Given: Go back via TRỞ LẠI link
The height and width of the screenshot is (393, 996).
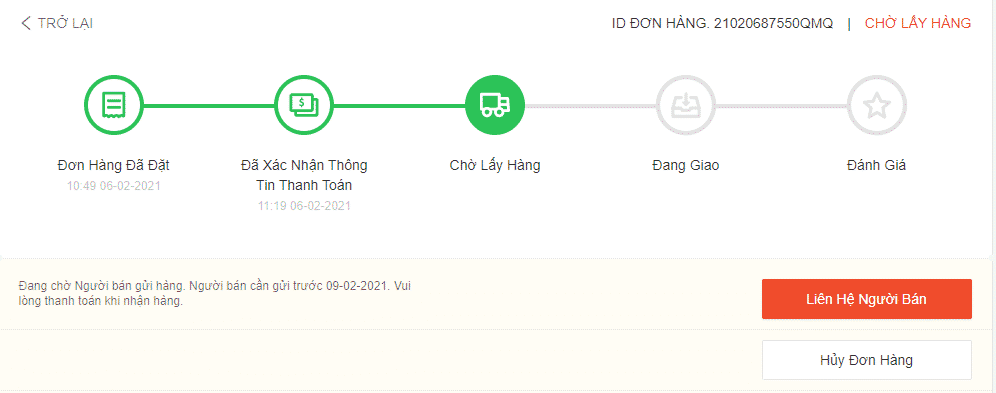Looking at the screenshot, I should pyautogui.click(x=65, y=23).
